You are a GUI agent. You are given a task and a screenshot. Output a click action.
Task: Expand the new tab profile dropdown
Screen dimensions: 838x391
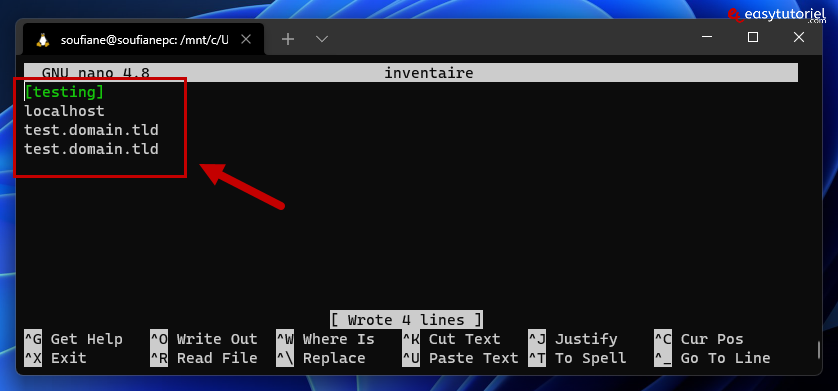click(x=321, y=39)
